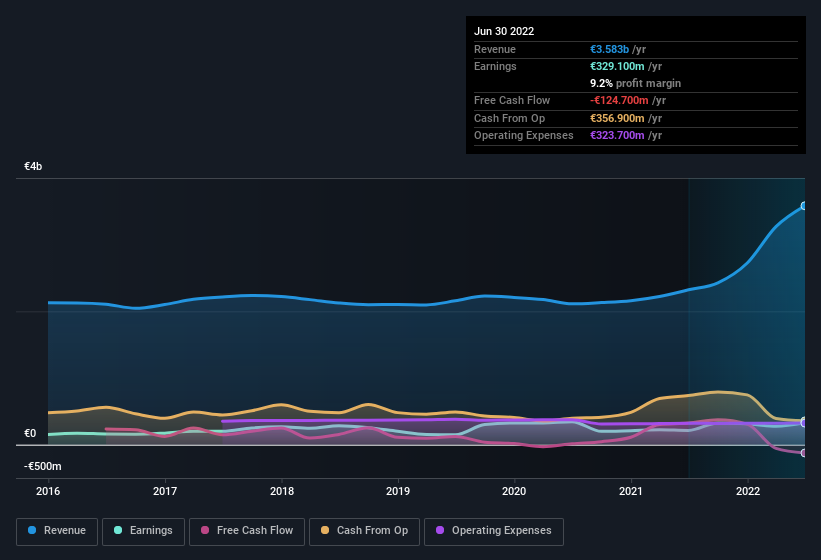Screen dimensions: 821x560
Task: Click the -€124.700m free cash flow value
Action: (619, 100)
